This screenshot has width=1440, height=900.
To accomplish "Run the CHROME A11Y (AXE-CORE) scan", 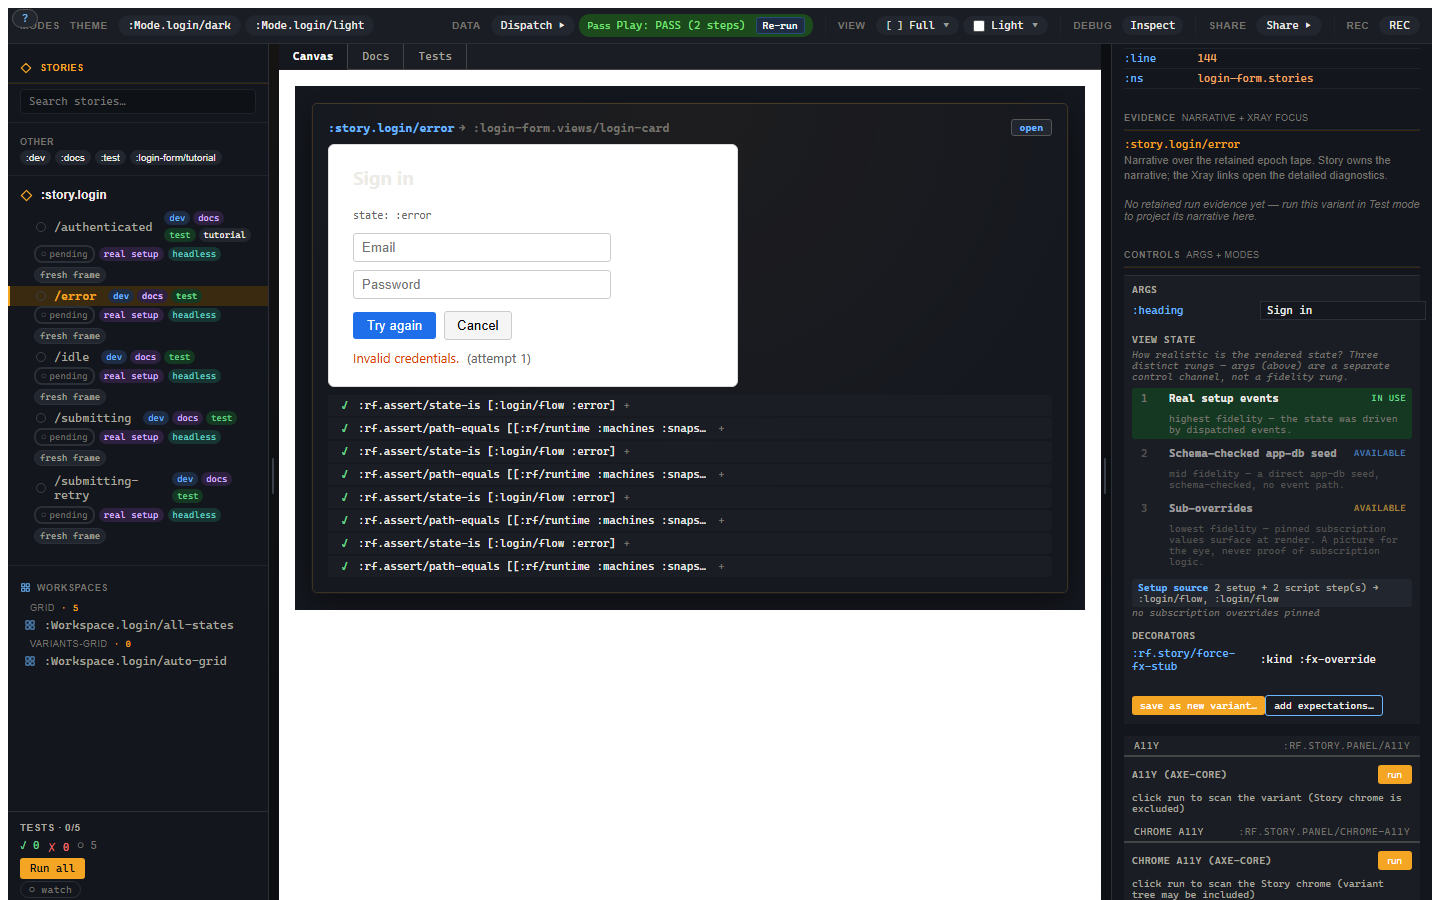I will coord(1394,861).
